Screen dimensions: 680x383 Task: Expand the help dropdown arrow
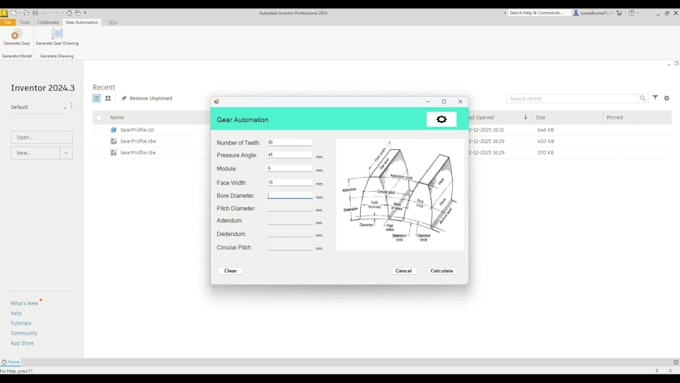coord(638,13)
